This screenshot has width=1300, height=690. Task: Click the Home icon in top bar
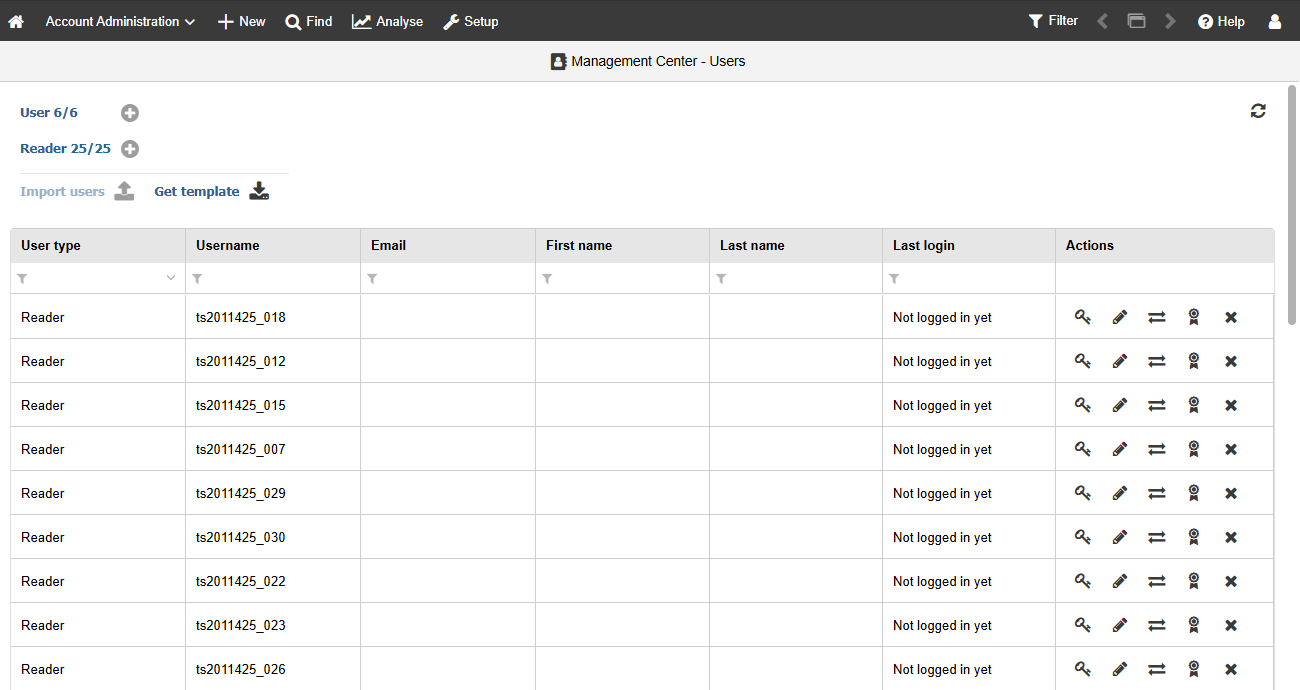(x=16, y=21)
